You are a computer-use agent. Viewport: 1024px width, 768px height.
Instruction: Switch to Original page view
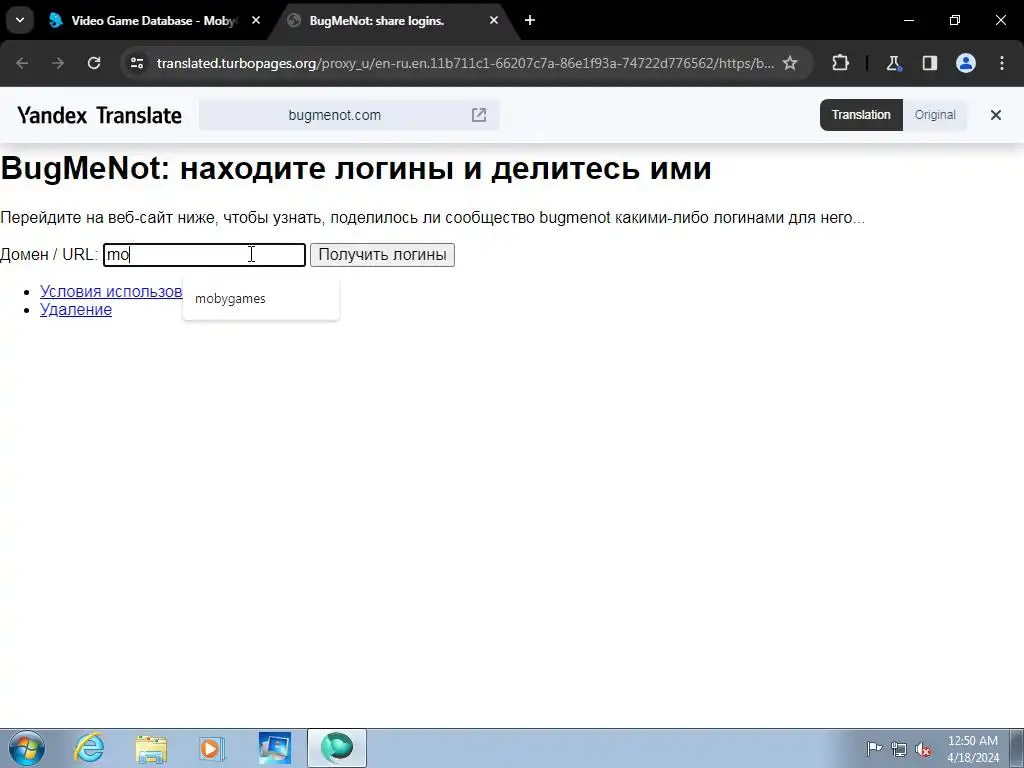(935, 115)
